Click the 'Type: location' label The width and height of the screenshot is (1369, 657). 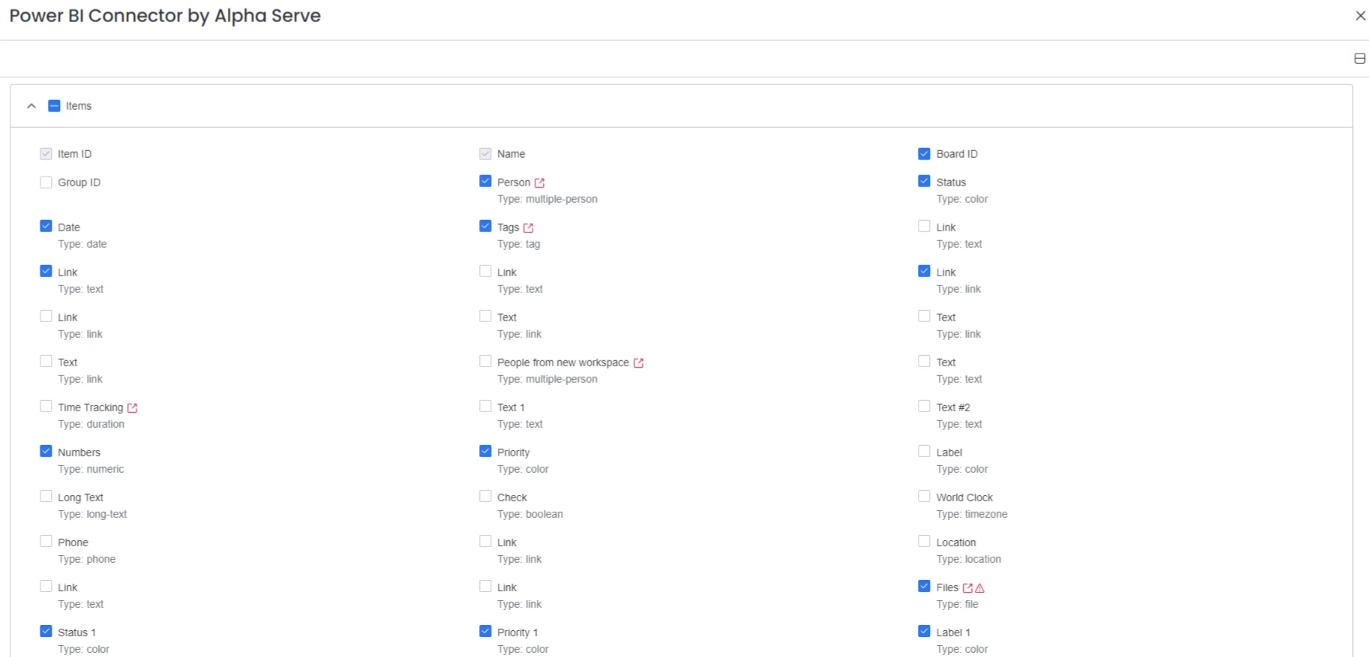pos(969,559)
